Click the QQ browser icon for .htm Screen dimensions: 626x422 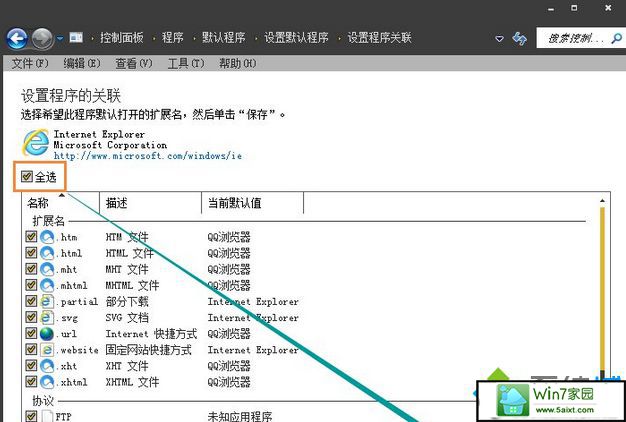pos(47,237)
